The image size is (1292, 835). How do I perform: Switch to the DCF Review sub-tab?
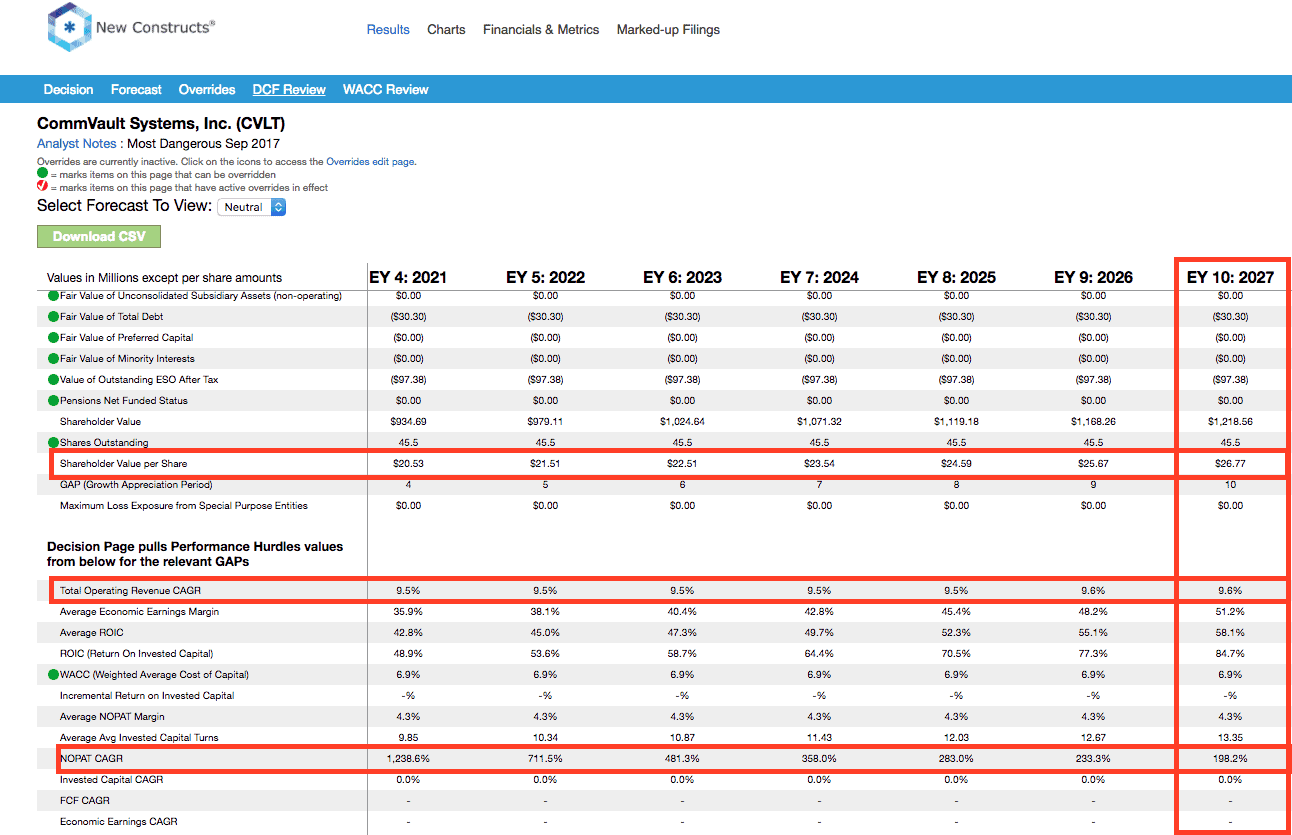coord(289,89)
